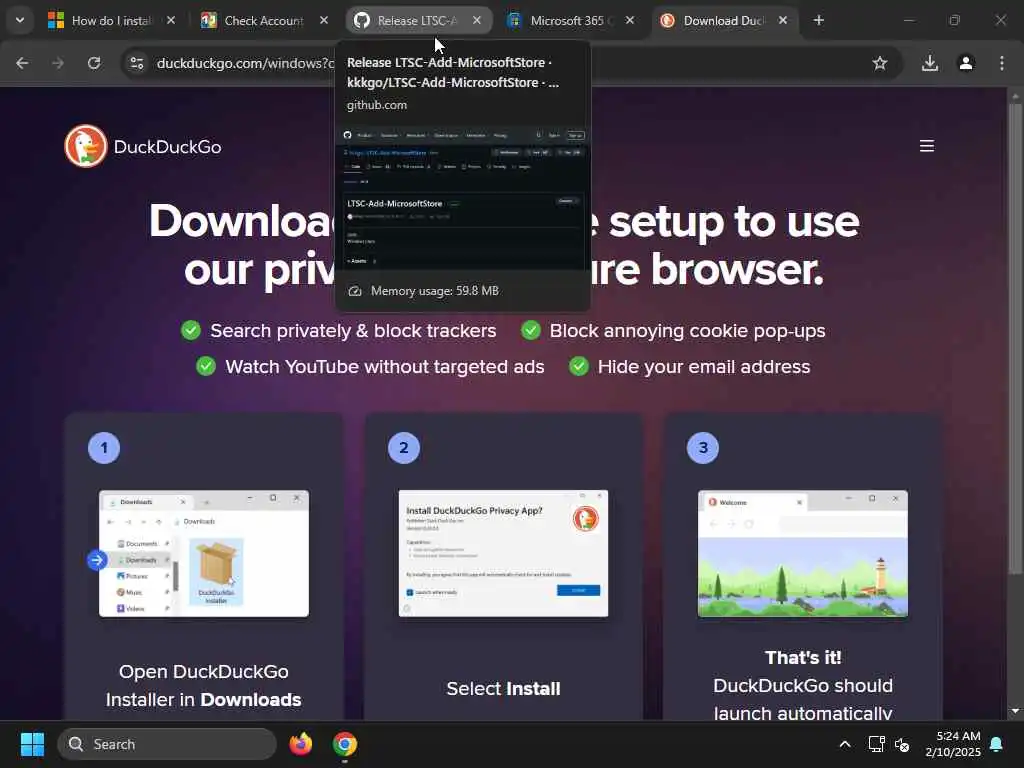Viewport: 1024px width, 768px height.
Task: Click 'Open DuckDuckGo Installer in Downloads' text
Action: [204, 686]
